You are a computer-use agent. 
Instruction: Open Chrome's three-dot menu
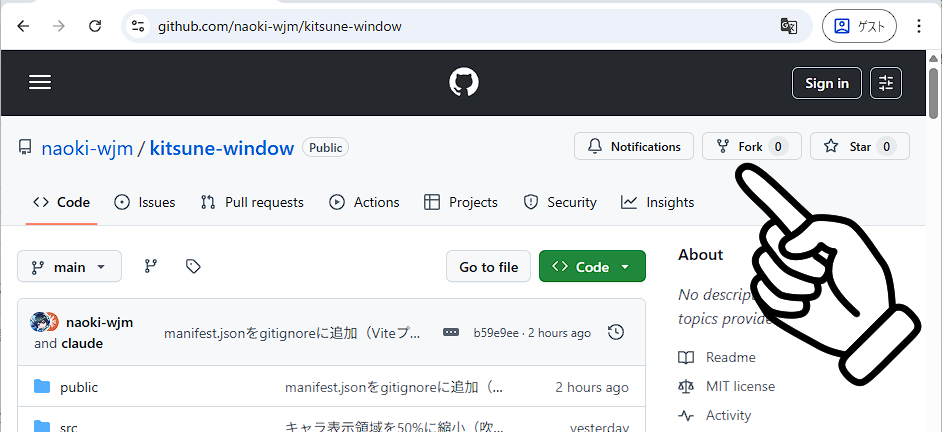(x=919, y=26)
